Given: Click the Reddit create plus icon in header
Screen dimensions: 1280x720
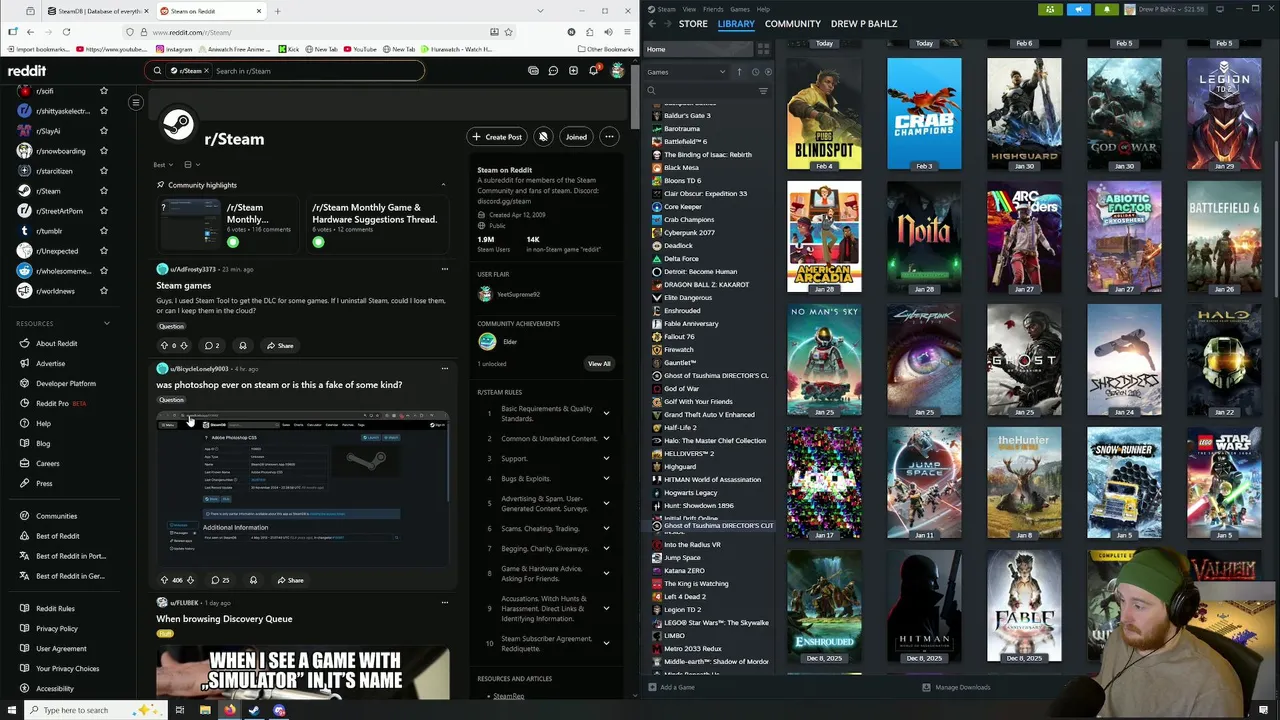Looking at the screenshot, I should 573,71.
